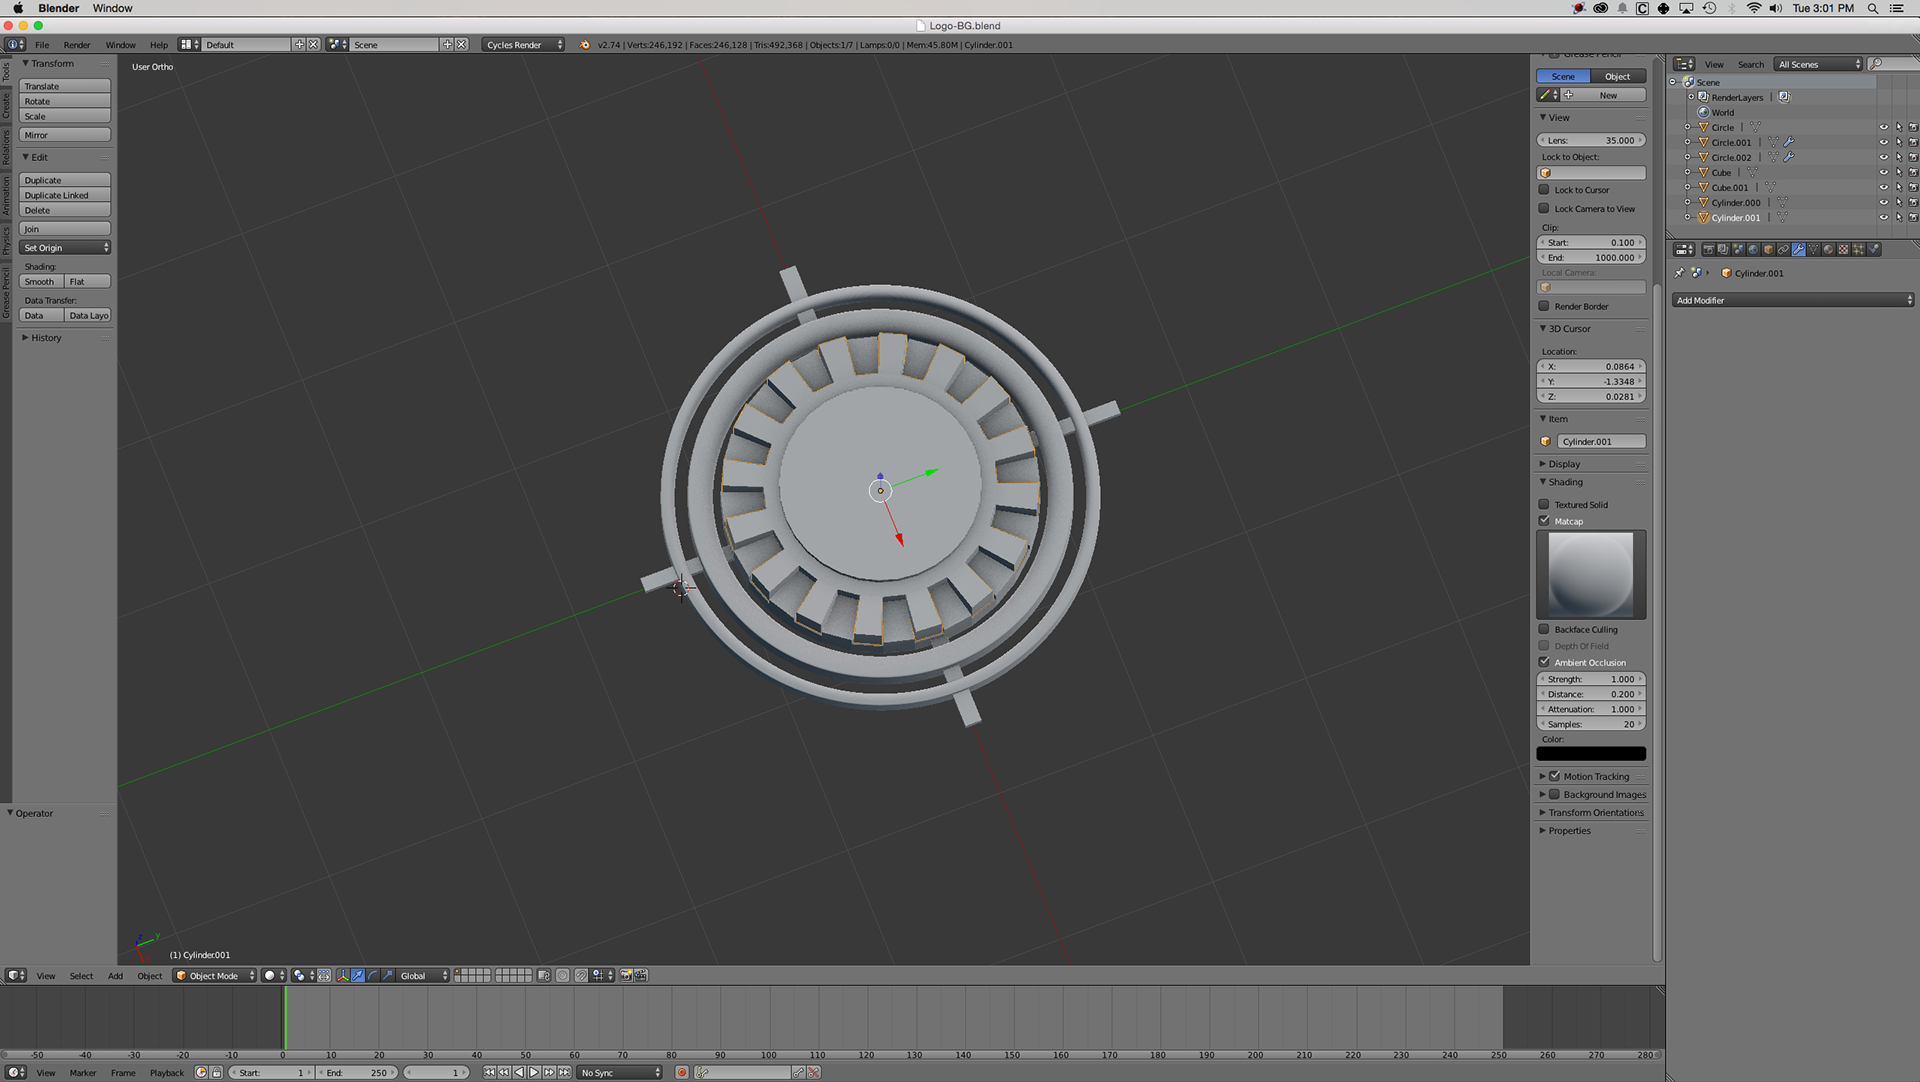The height and width of the screenshot is (1082, 1920).
Task: Click the Smooth shading button
Action: [40, 282]
